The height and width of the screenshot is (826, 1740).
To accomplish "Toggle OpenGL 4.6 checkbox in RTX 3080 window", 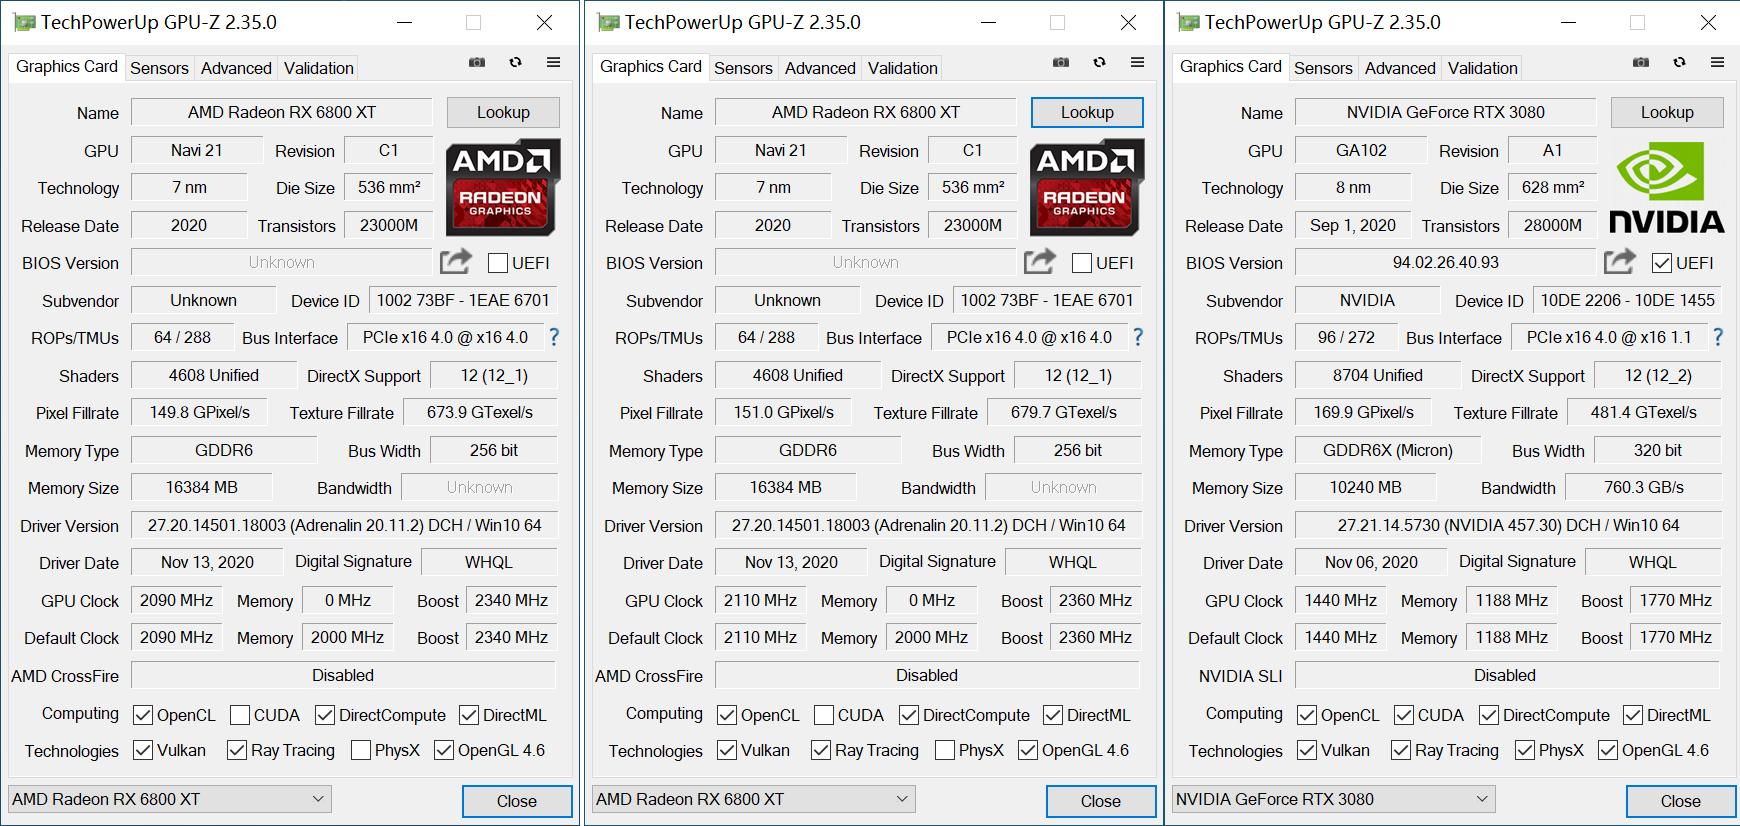I will click(1608, 750).
